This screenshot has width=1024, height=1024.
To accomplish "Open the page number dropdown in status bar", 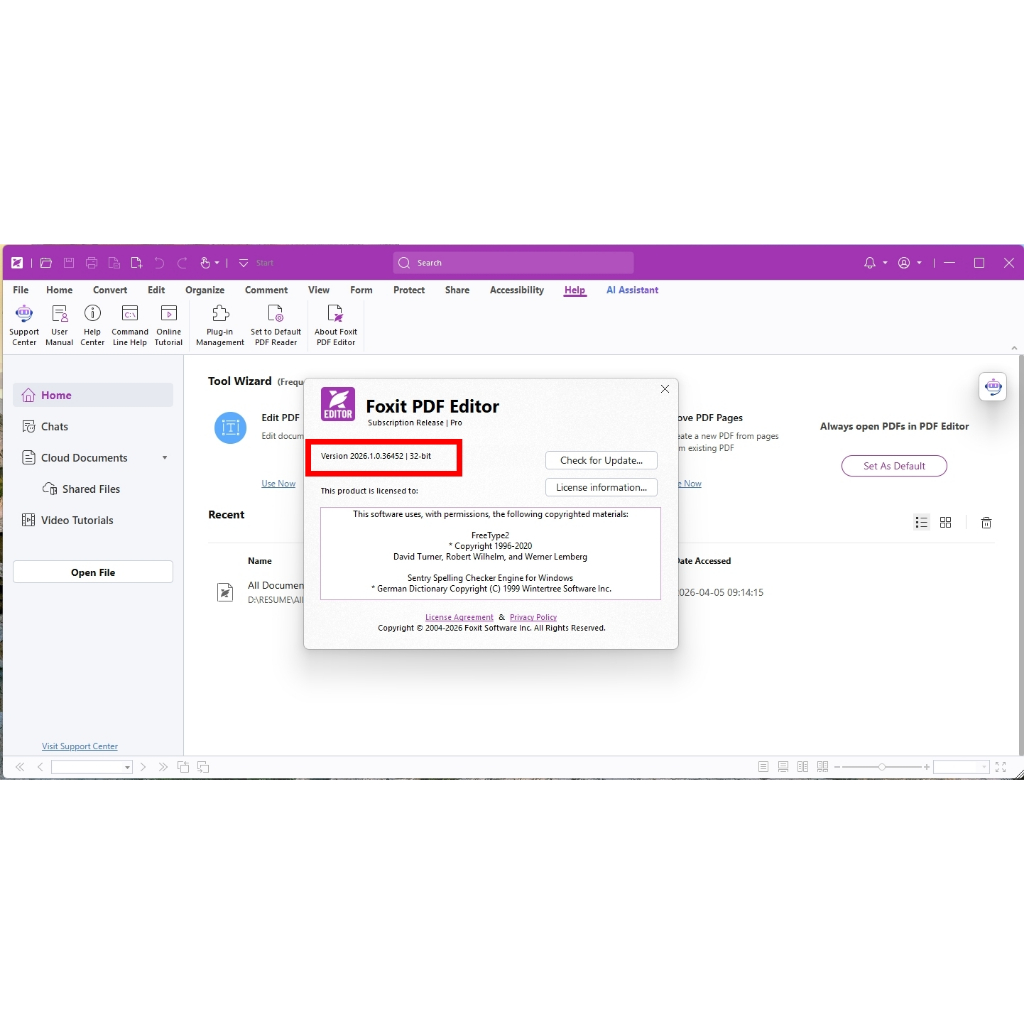I will pos(127,767).
